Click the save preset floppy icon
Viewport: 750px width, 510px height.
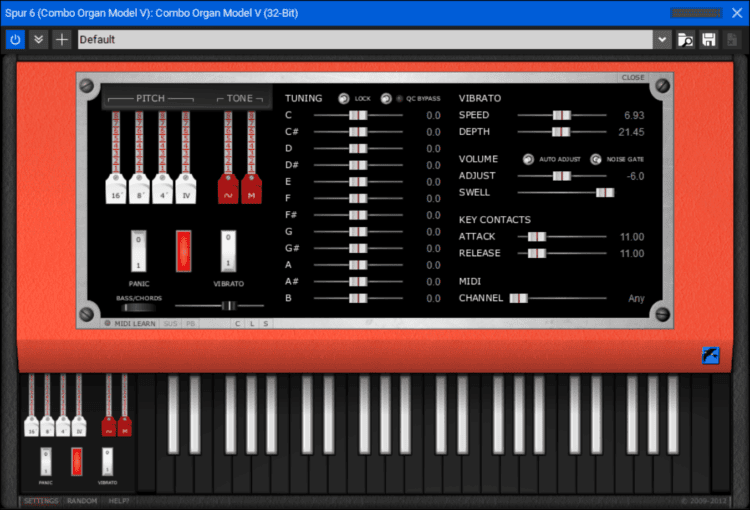(709, 39)
